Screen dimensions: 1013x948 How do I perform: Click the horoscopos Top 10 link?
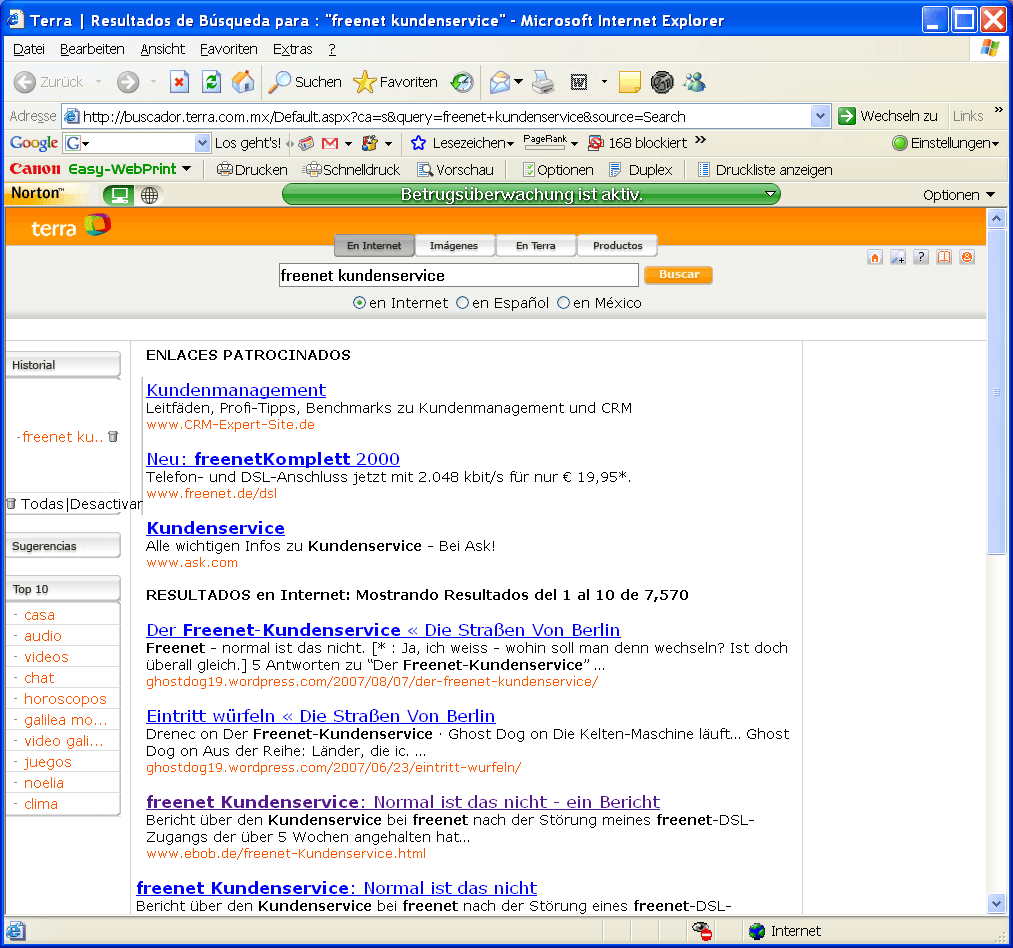[x=65, y=699]
